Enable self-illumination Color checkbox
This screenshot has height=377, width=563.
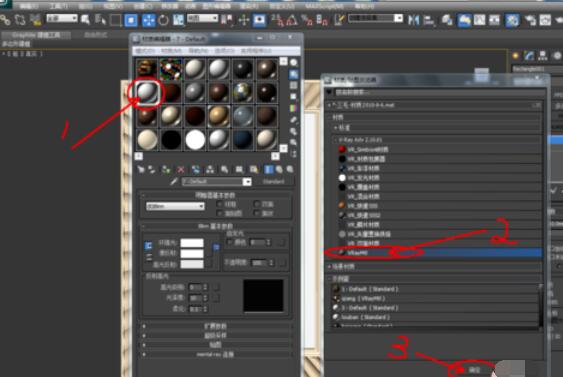tap(230, 242)
